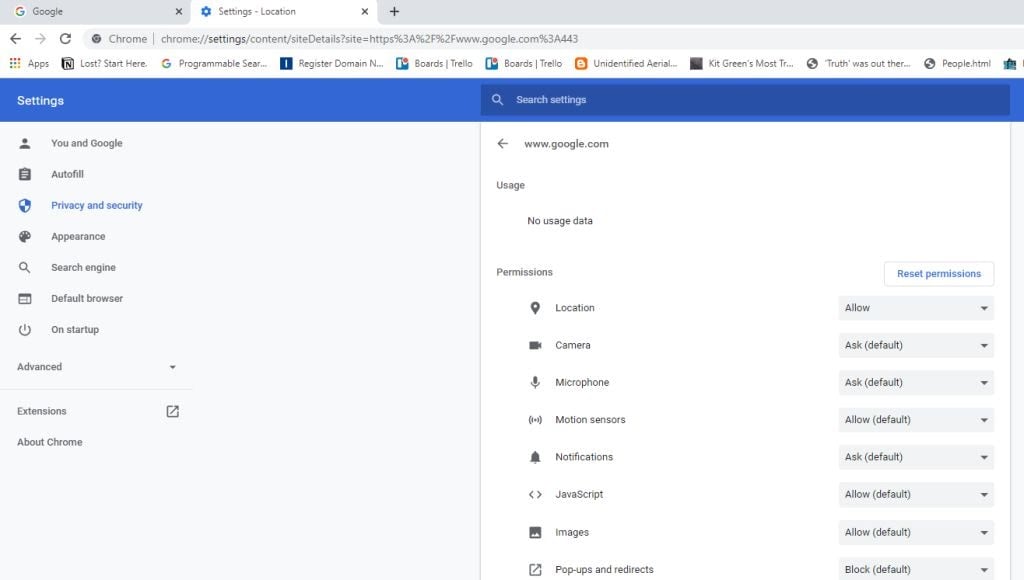Open the Apps grid in bookmarks bar

29,63
